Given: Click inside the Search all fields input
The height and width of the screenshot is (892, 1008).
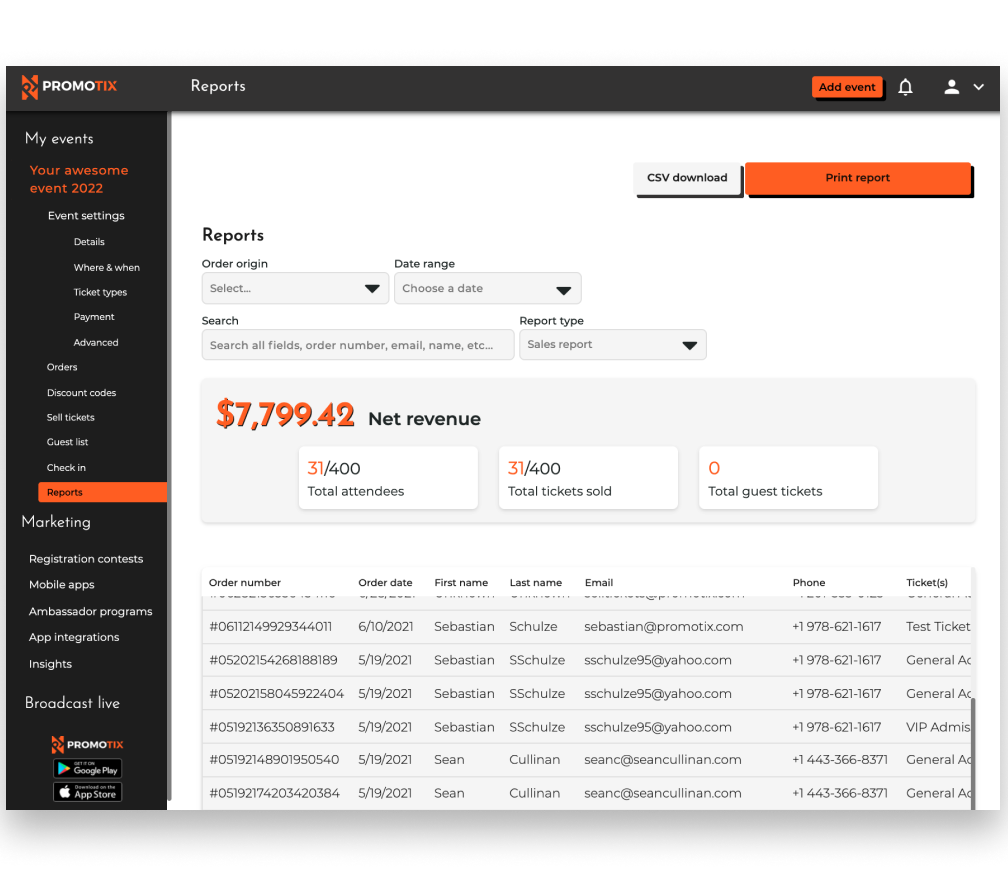Looking at the screenshot, I should [358, 344].
